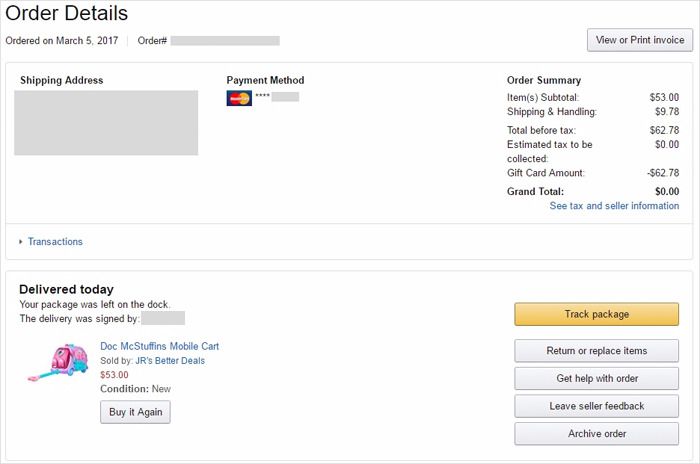The width and height of the screenshot is (700, 464).
Task: Click the Grand Total amount
Action: (x=667, y=192)
